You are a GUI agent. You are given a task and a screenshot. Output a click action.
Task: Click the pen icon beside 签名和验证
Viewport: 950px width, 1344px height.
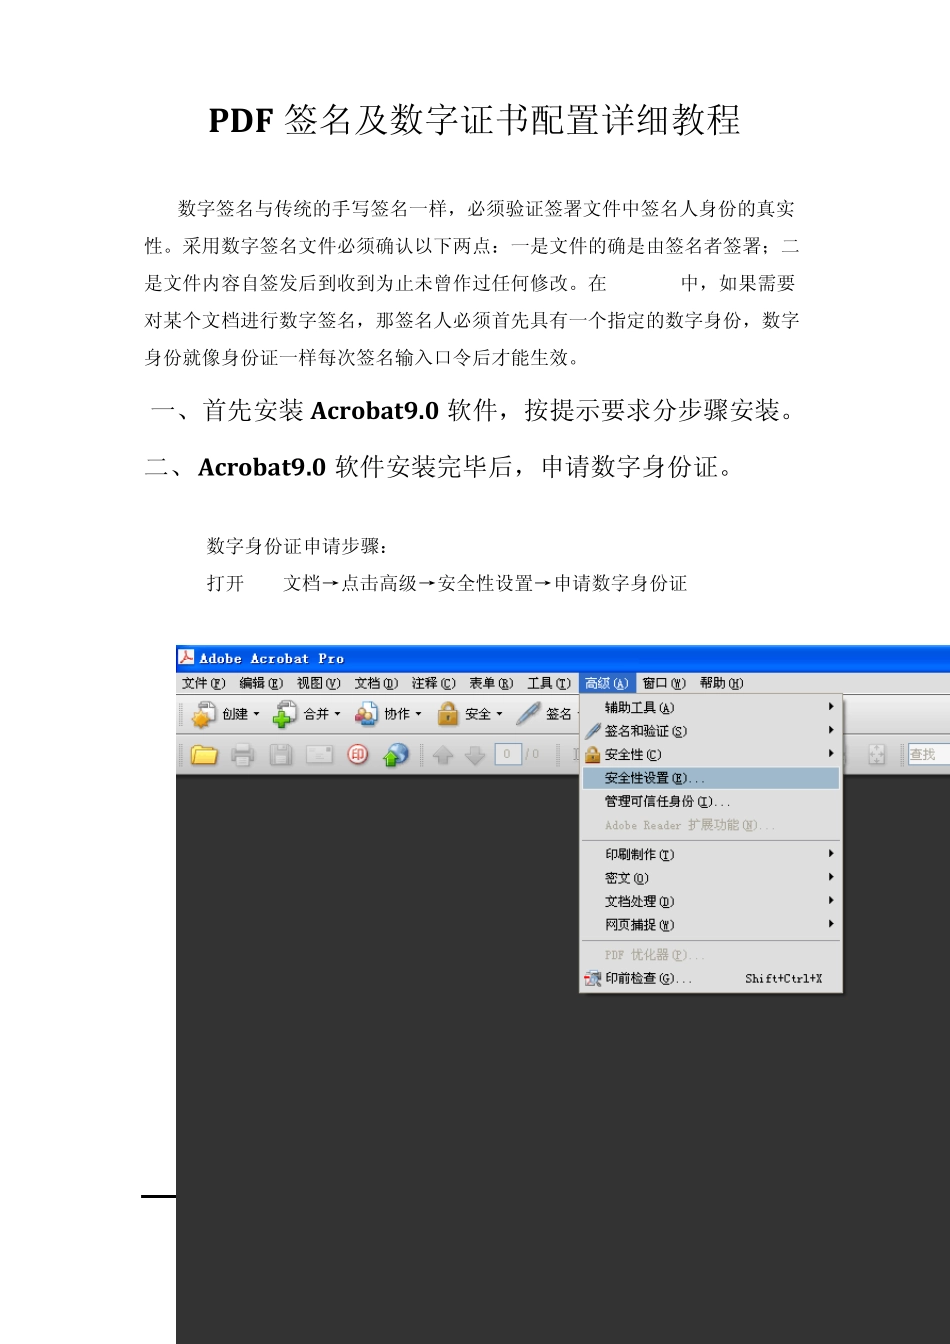(593, 731)
